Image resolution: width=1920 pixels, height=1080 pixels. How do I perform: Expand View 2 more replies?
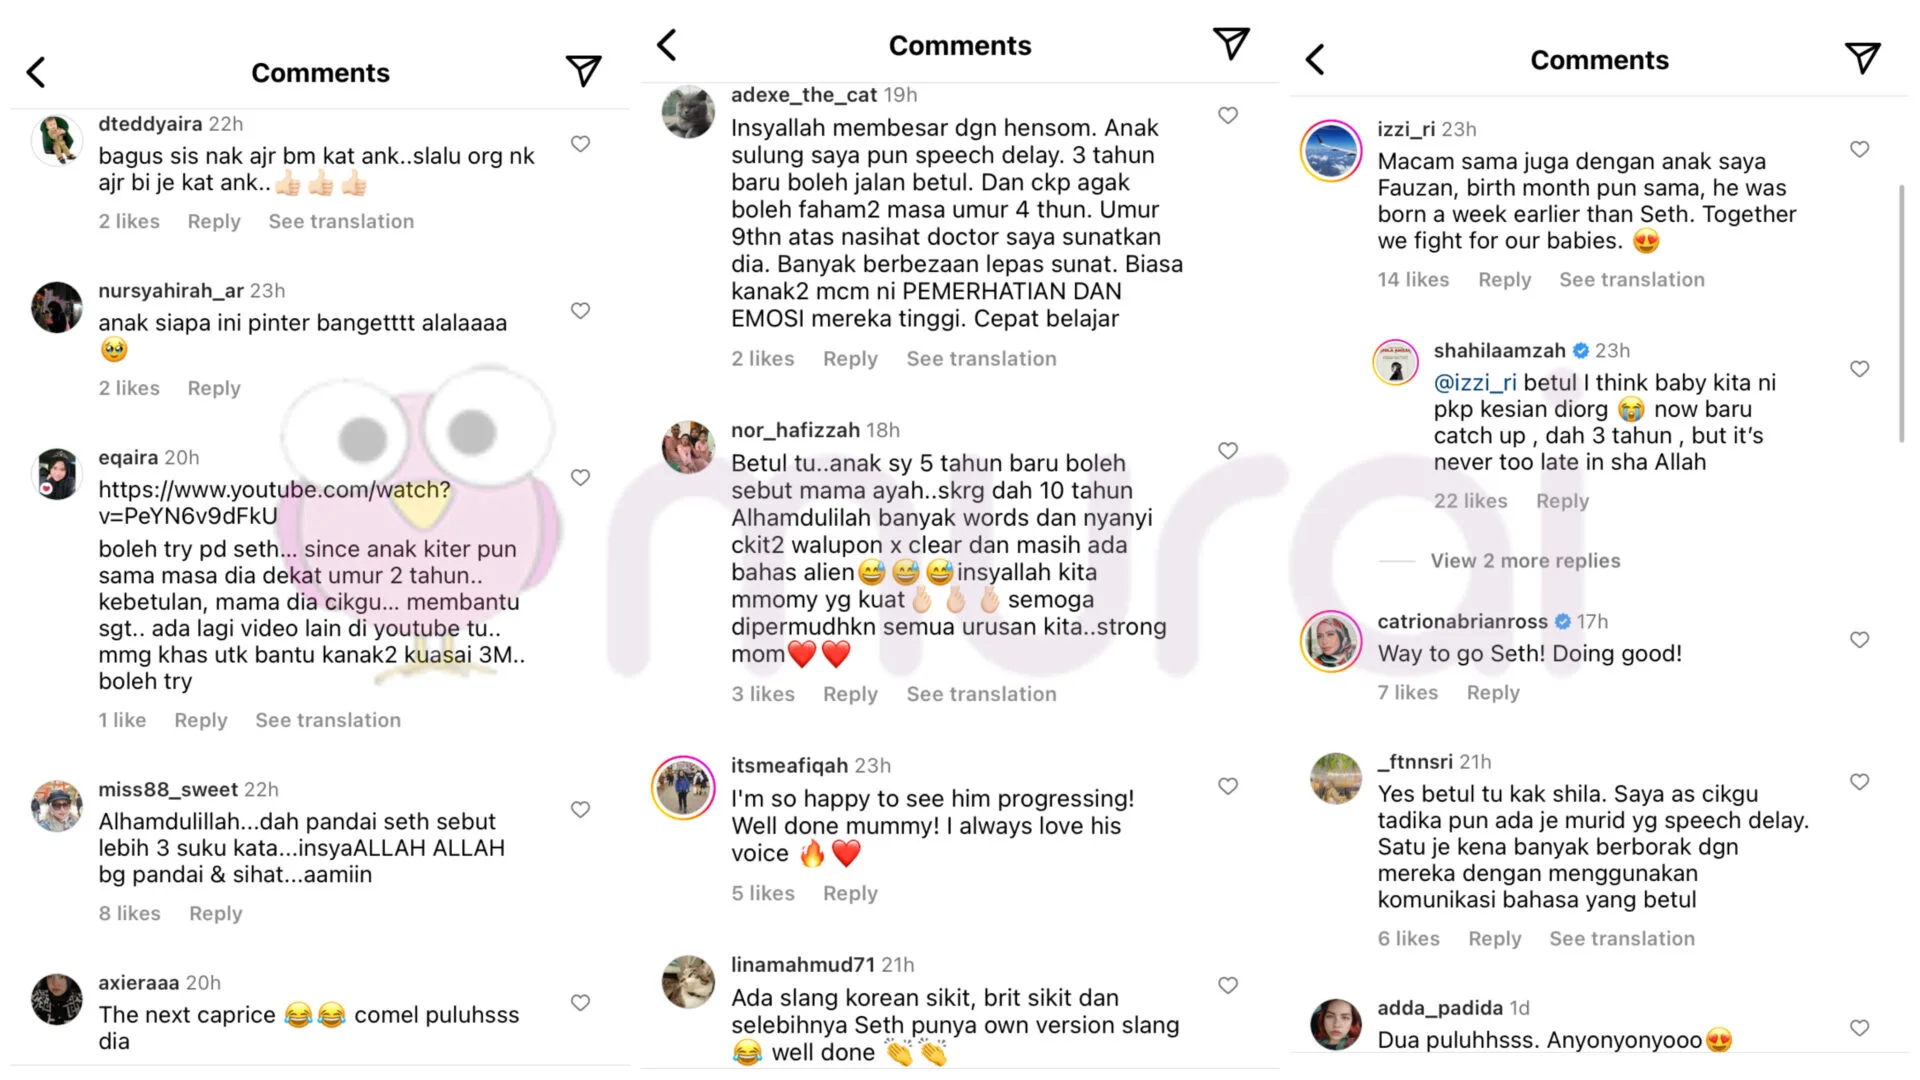[1525, 561]
